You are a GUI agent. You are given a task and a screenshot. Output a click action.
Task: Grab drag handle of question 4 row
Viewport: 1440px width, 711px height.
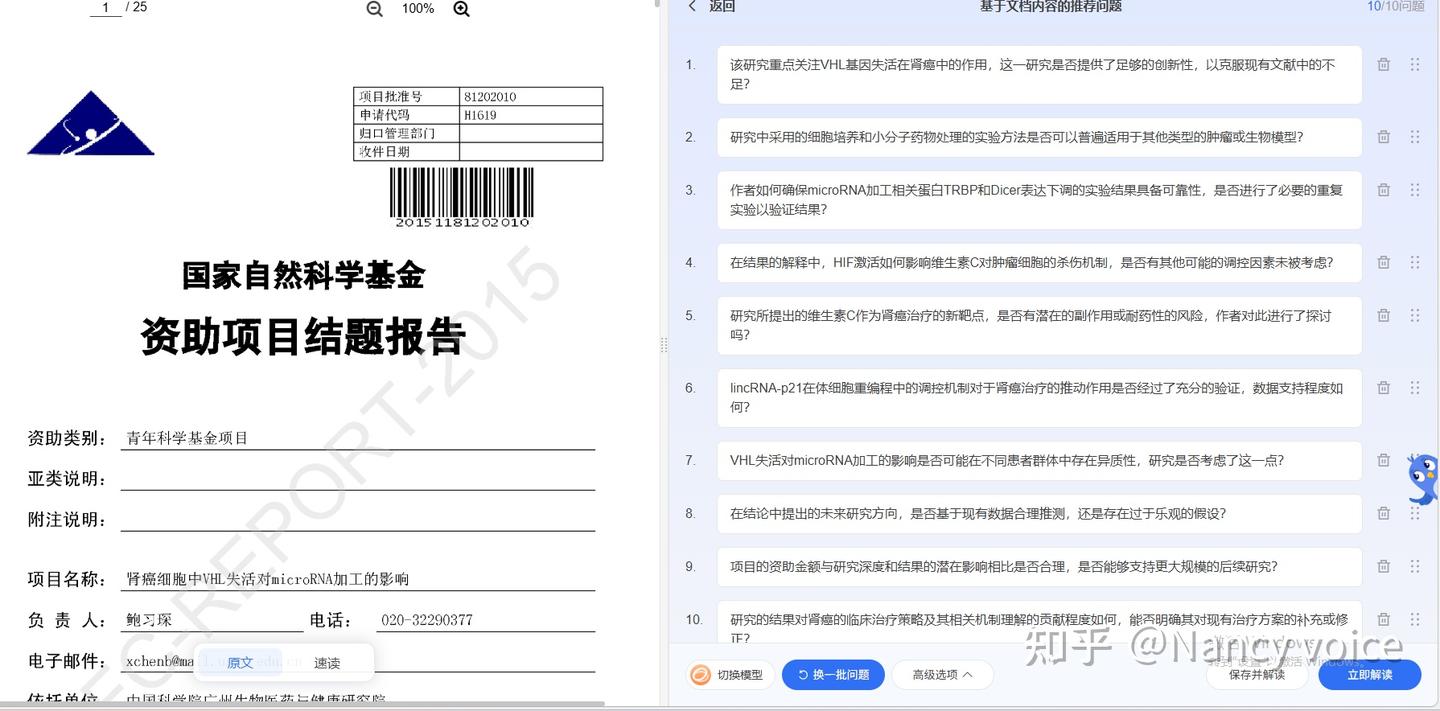pos(1415,262)
